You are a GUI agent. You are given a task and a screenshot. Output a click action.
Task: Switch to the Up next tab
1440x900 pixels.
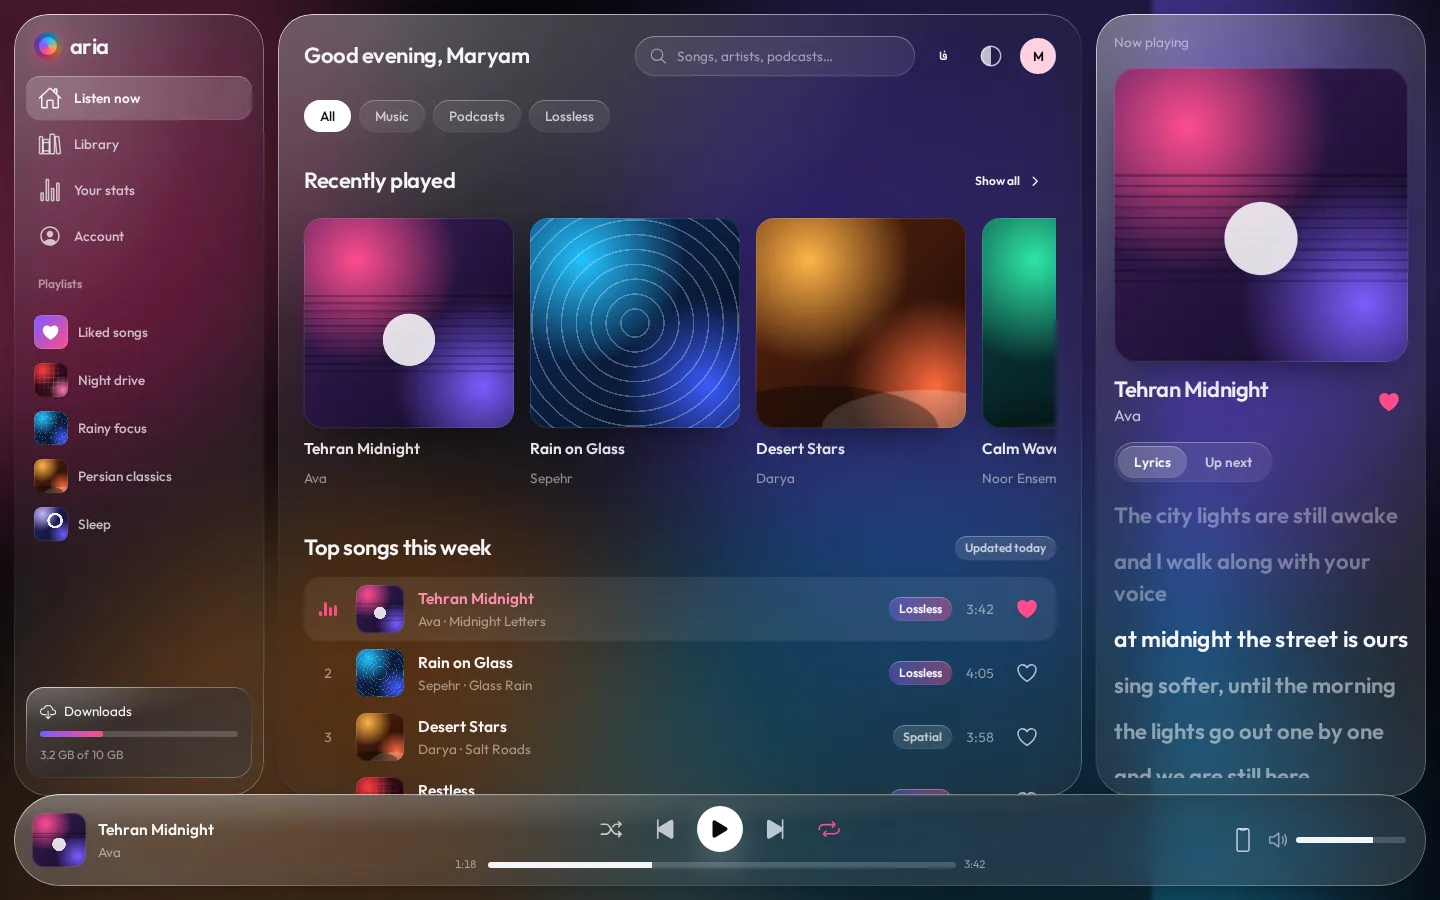(1228, 462)
